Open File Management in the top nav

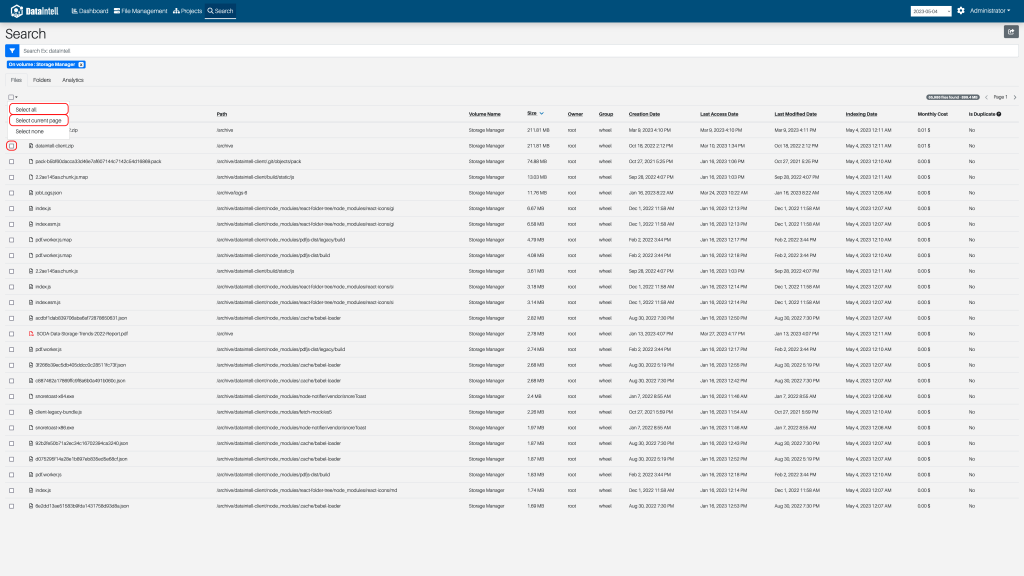[140, 11]
